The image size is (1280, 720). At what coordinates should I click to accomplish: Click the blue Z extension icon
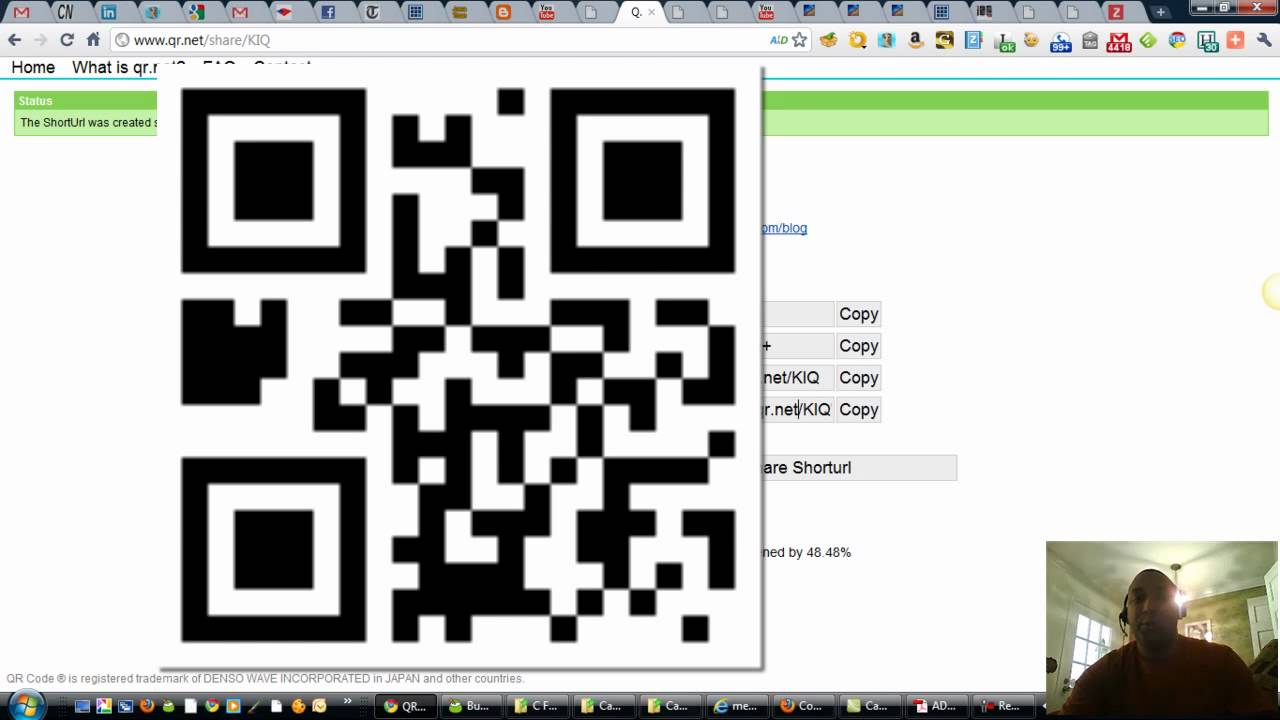coord(973,40)
